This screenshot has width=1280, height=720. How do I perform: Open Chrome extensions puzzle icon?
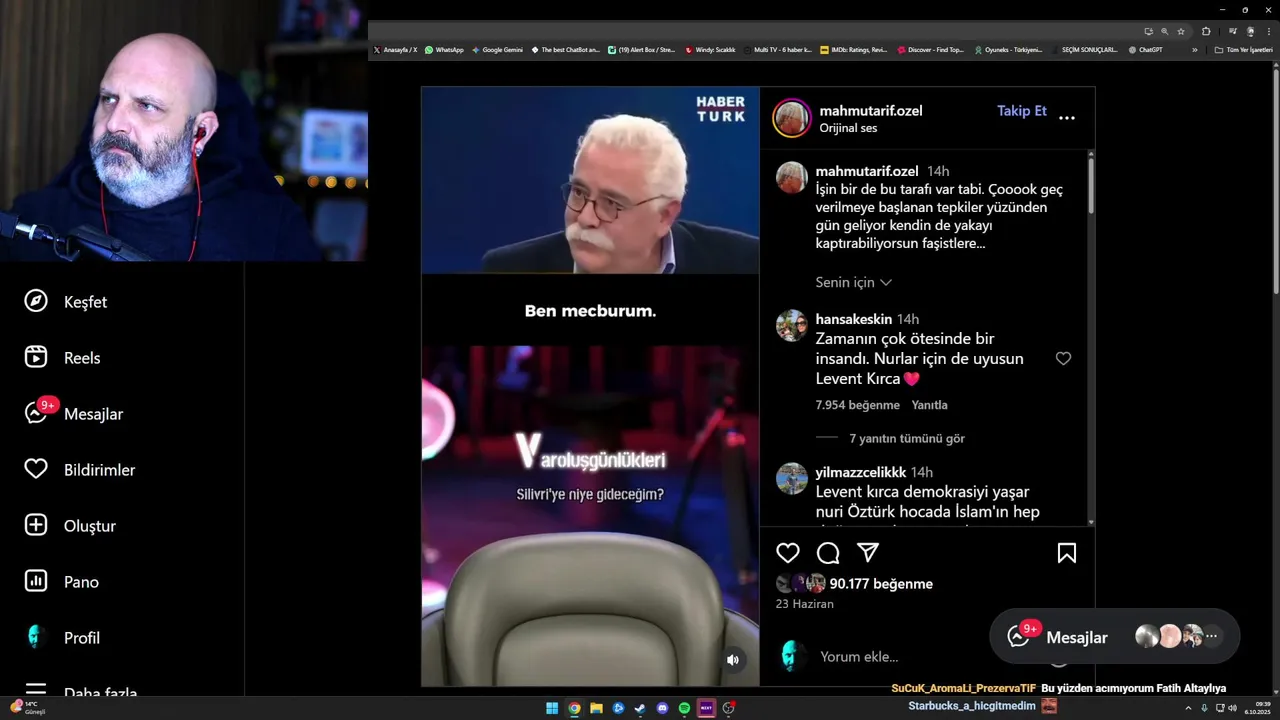point(1206,31)
